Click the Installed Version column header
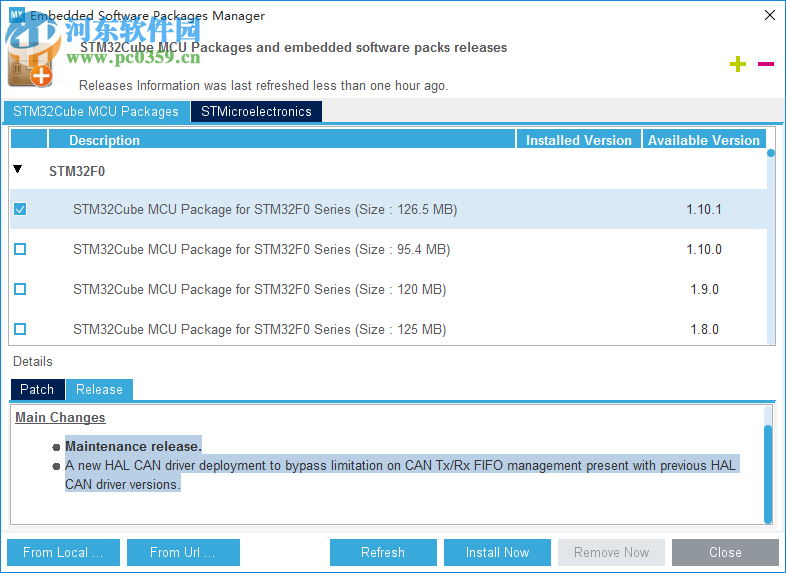 click(578, 139)
